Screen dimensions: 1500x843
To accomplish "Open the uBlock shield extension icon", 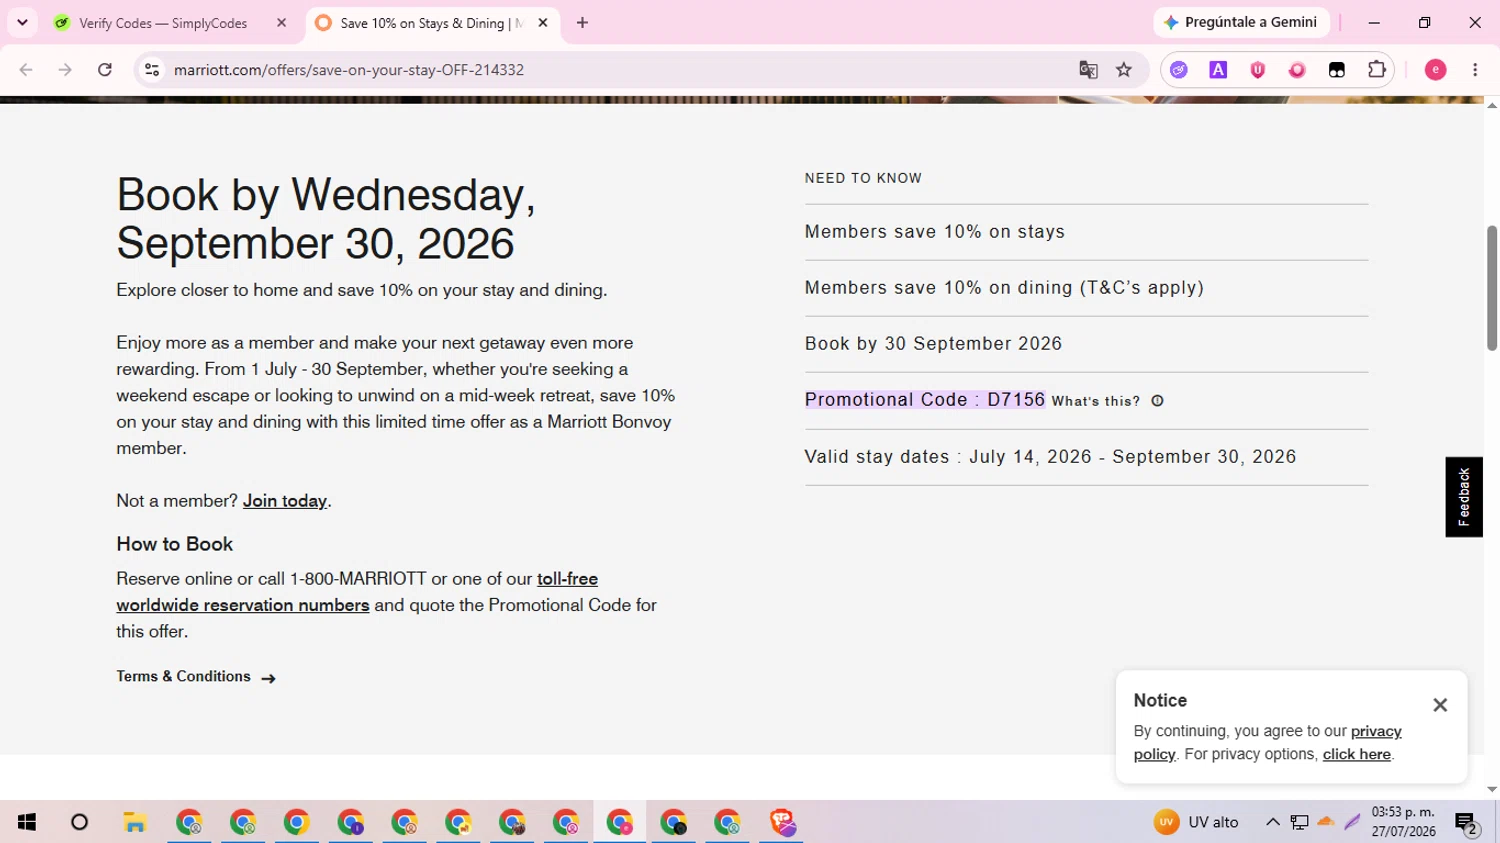I will pyautogui.click(x=1258, y=70).
